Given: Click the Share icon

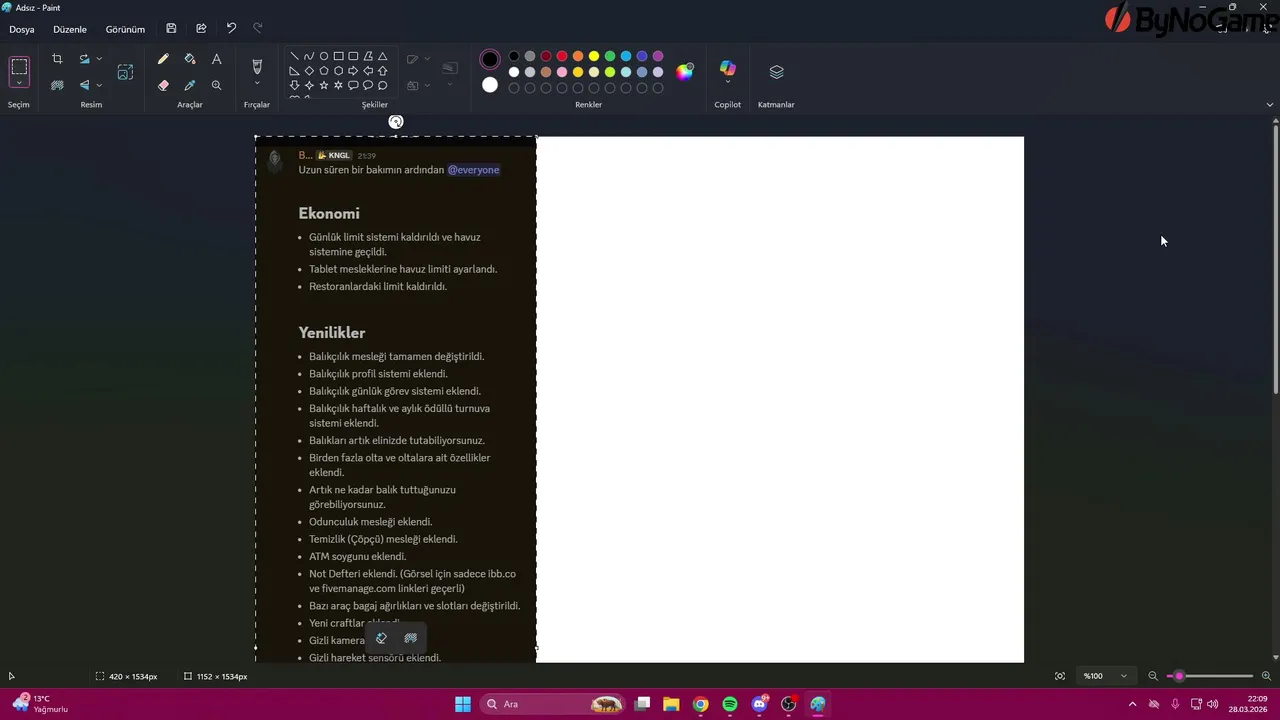Looking at the screenshot, I should pos(201,28).
